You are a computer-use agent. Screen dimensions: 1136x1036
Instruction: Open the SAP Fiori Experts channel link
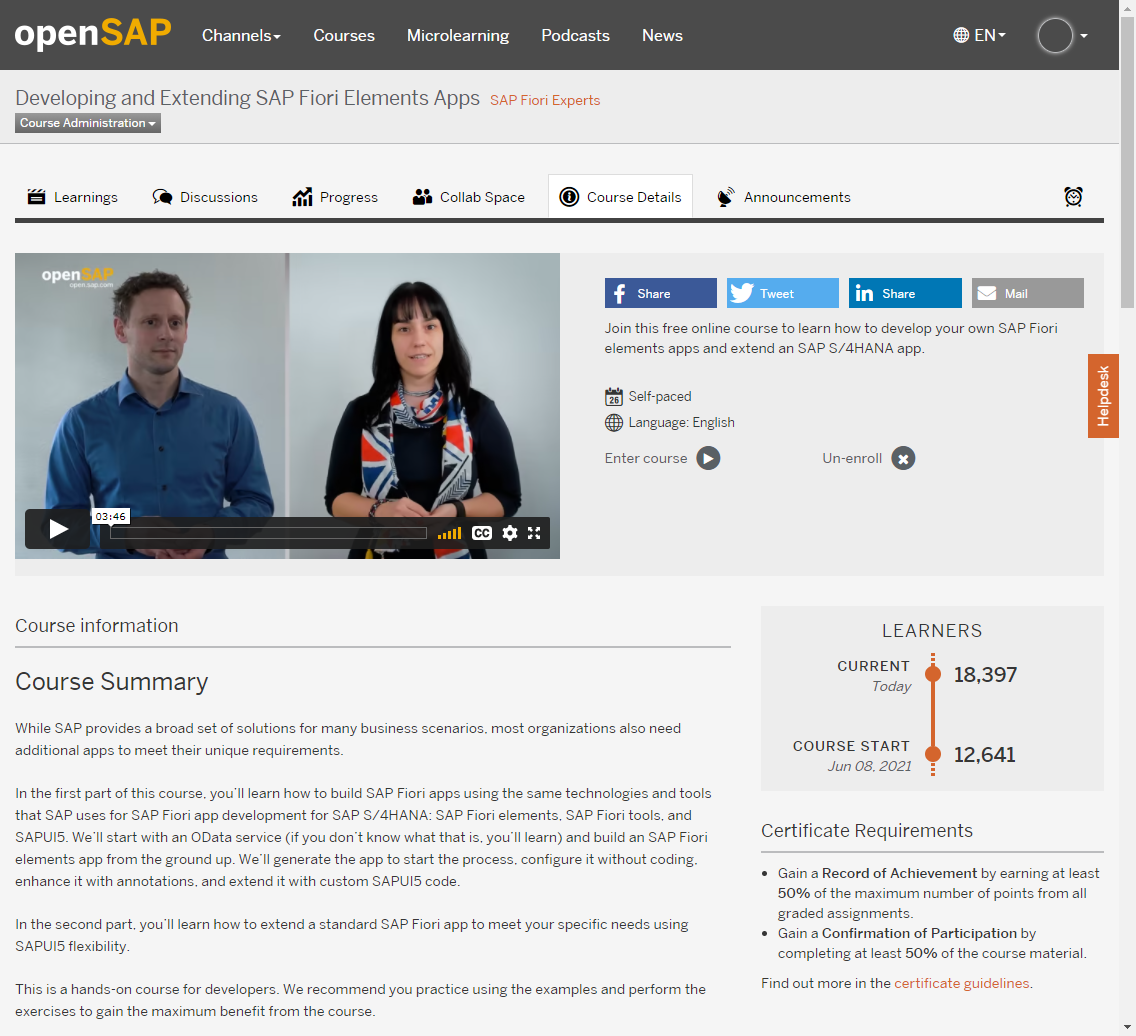(545, 100)
